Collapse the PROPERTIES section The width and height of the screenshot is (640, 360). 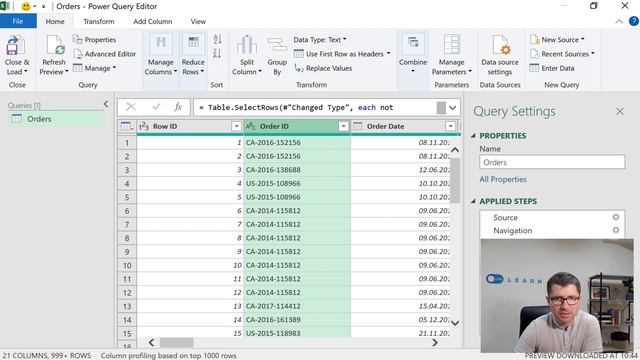tap(473, 136)
